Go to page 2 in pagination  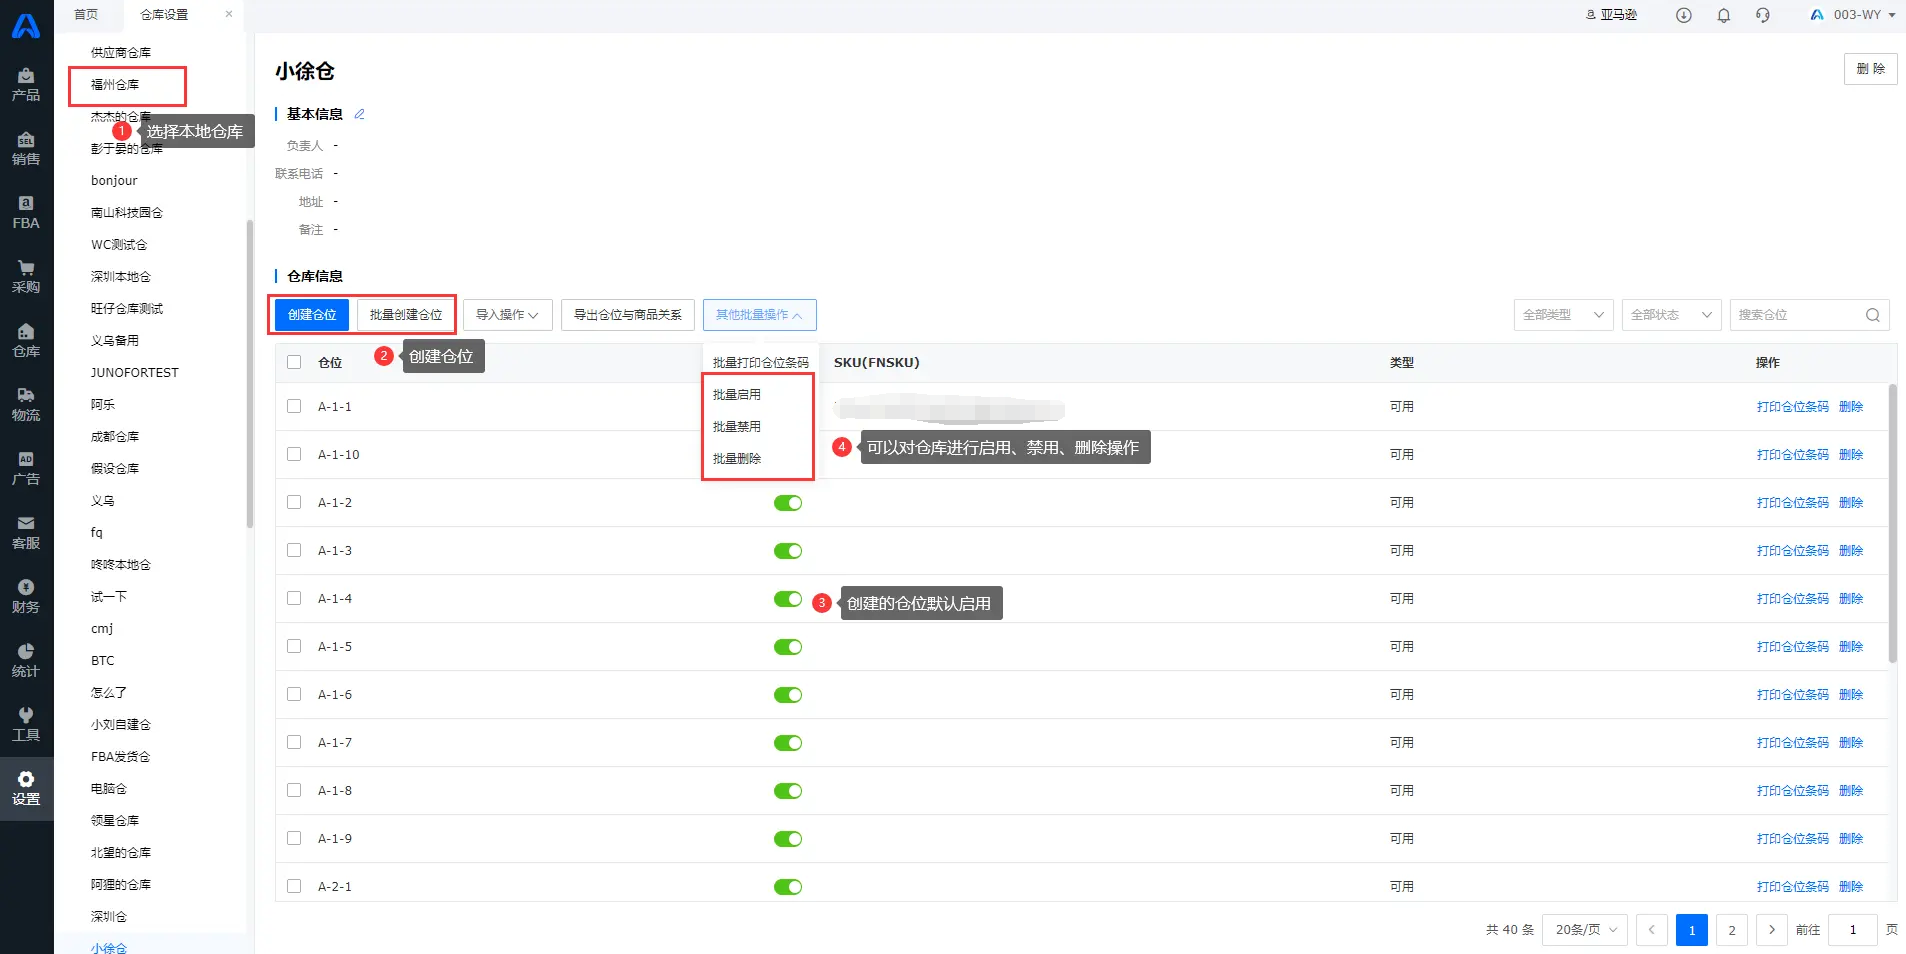click(x=1732, y=930)
